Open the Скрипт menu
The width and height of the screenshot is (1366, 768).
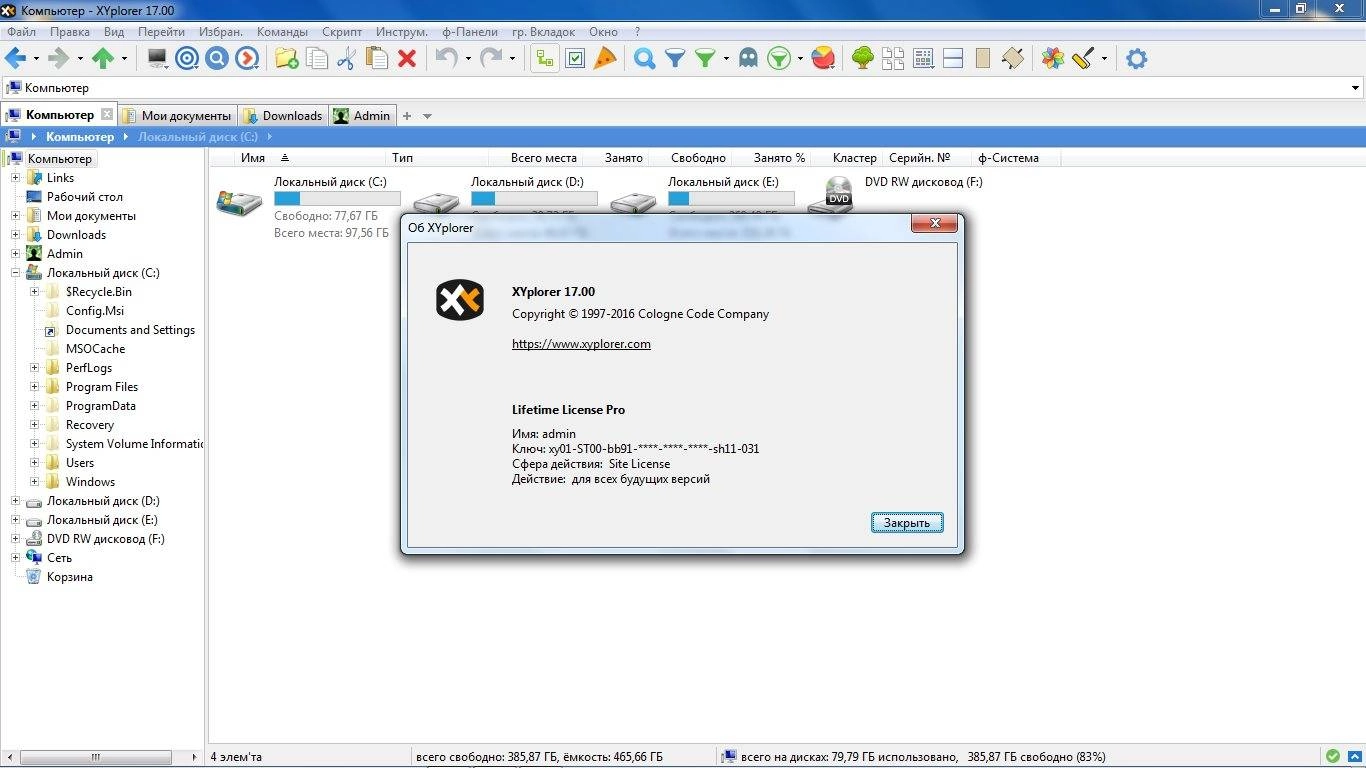[342, 32]
